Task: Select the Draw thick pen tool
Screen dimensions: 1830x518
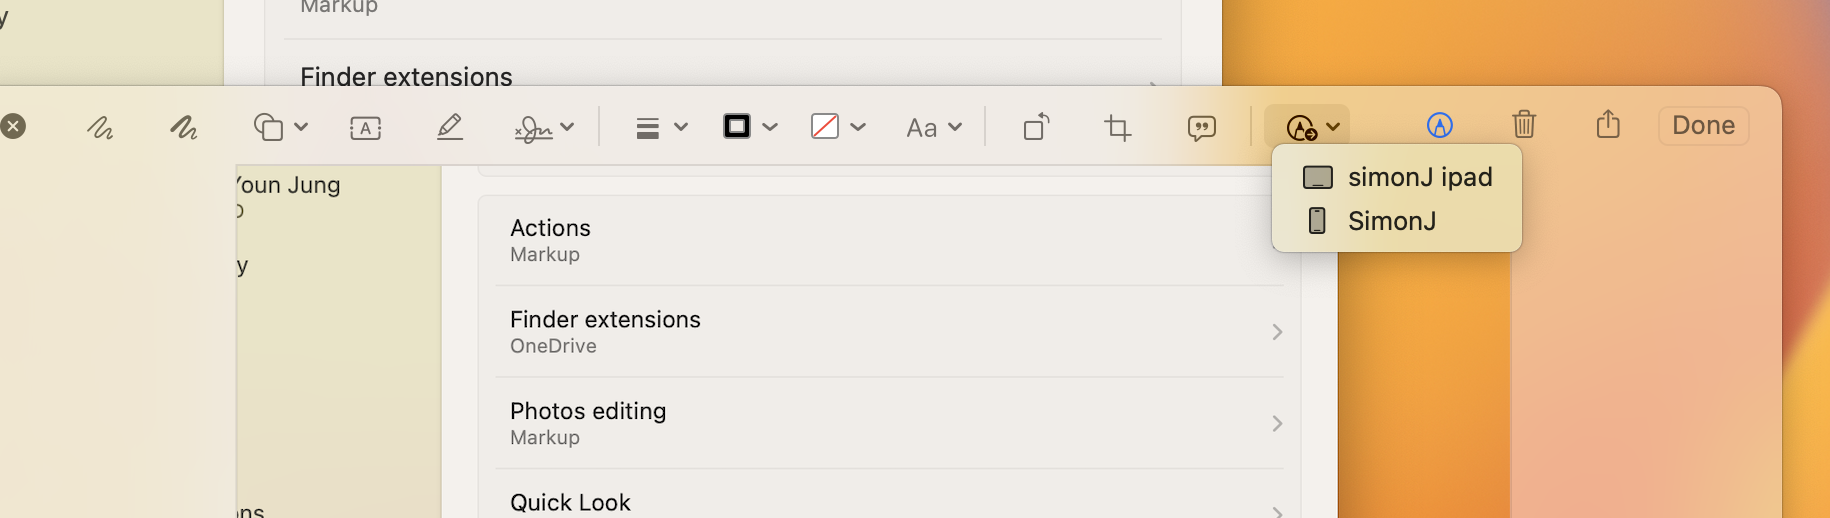Action: 183,127
